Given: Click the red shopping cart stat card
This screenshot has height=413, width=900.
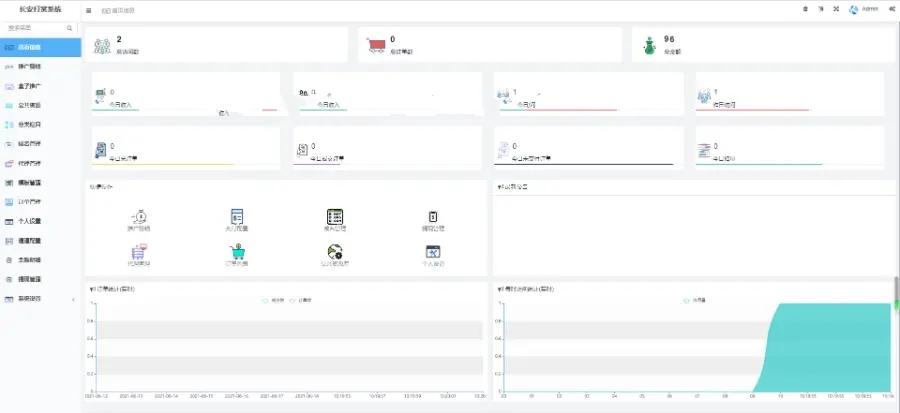Looking at the screenshot, I should pos(490,45).
